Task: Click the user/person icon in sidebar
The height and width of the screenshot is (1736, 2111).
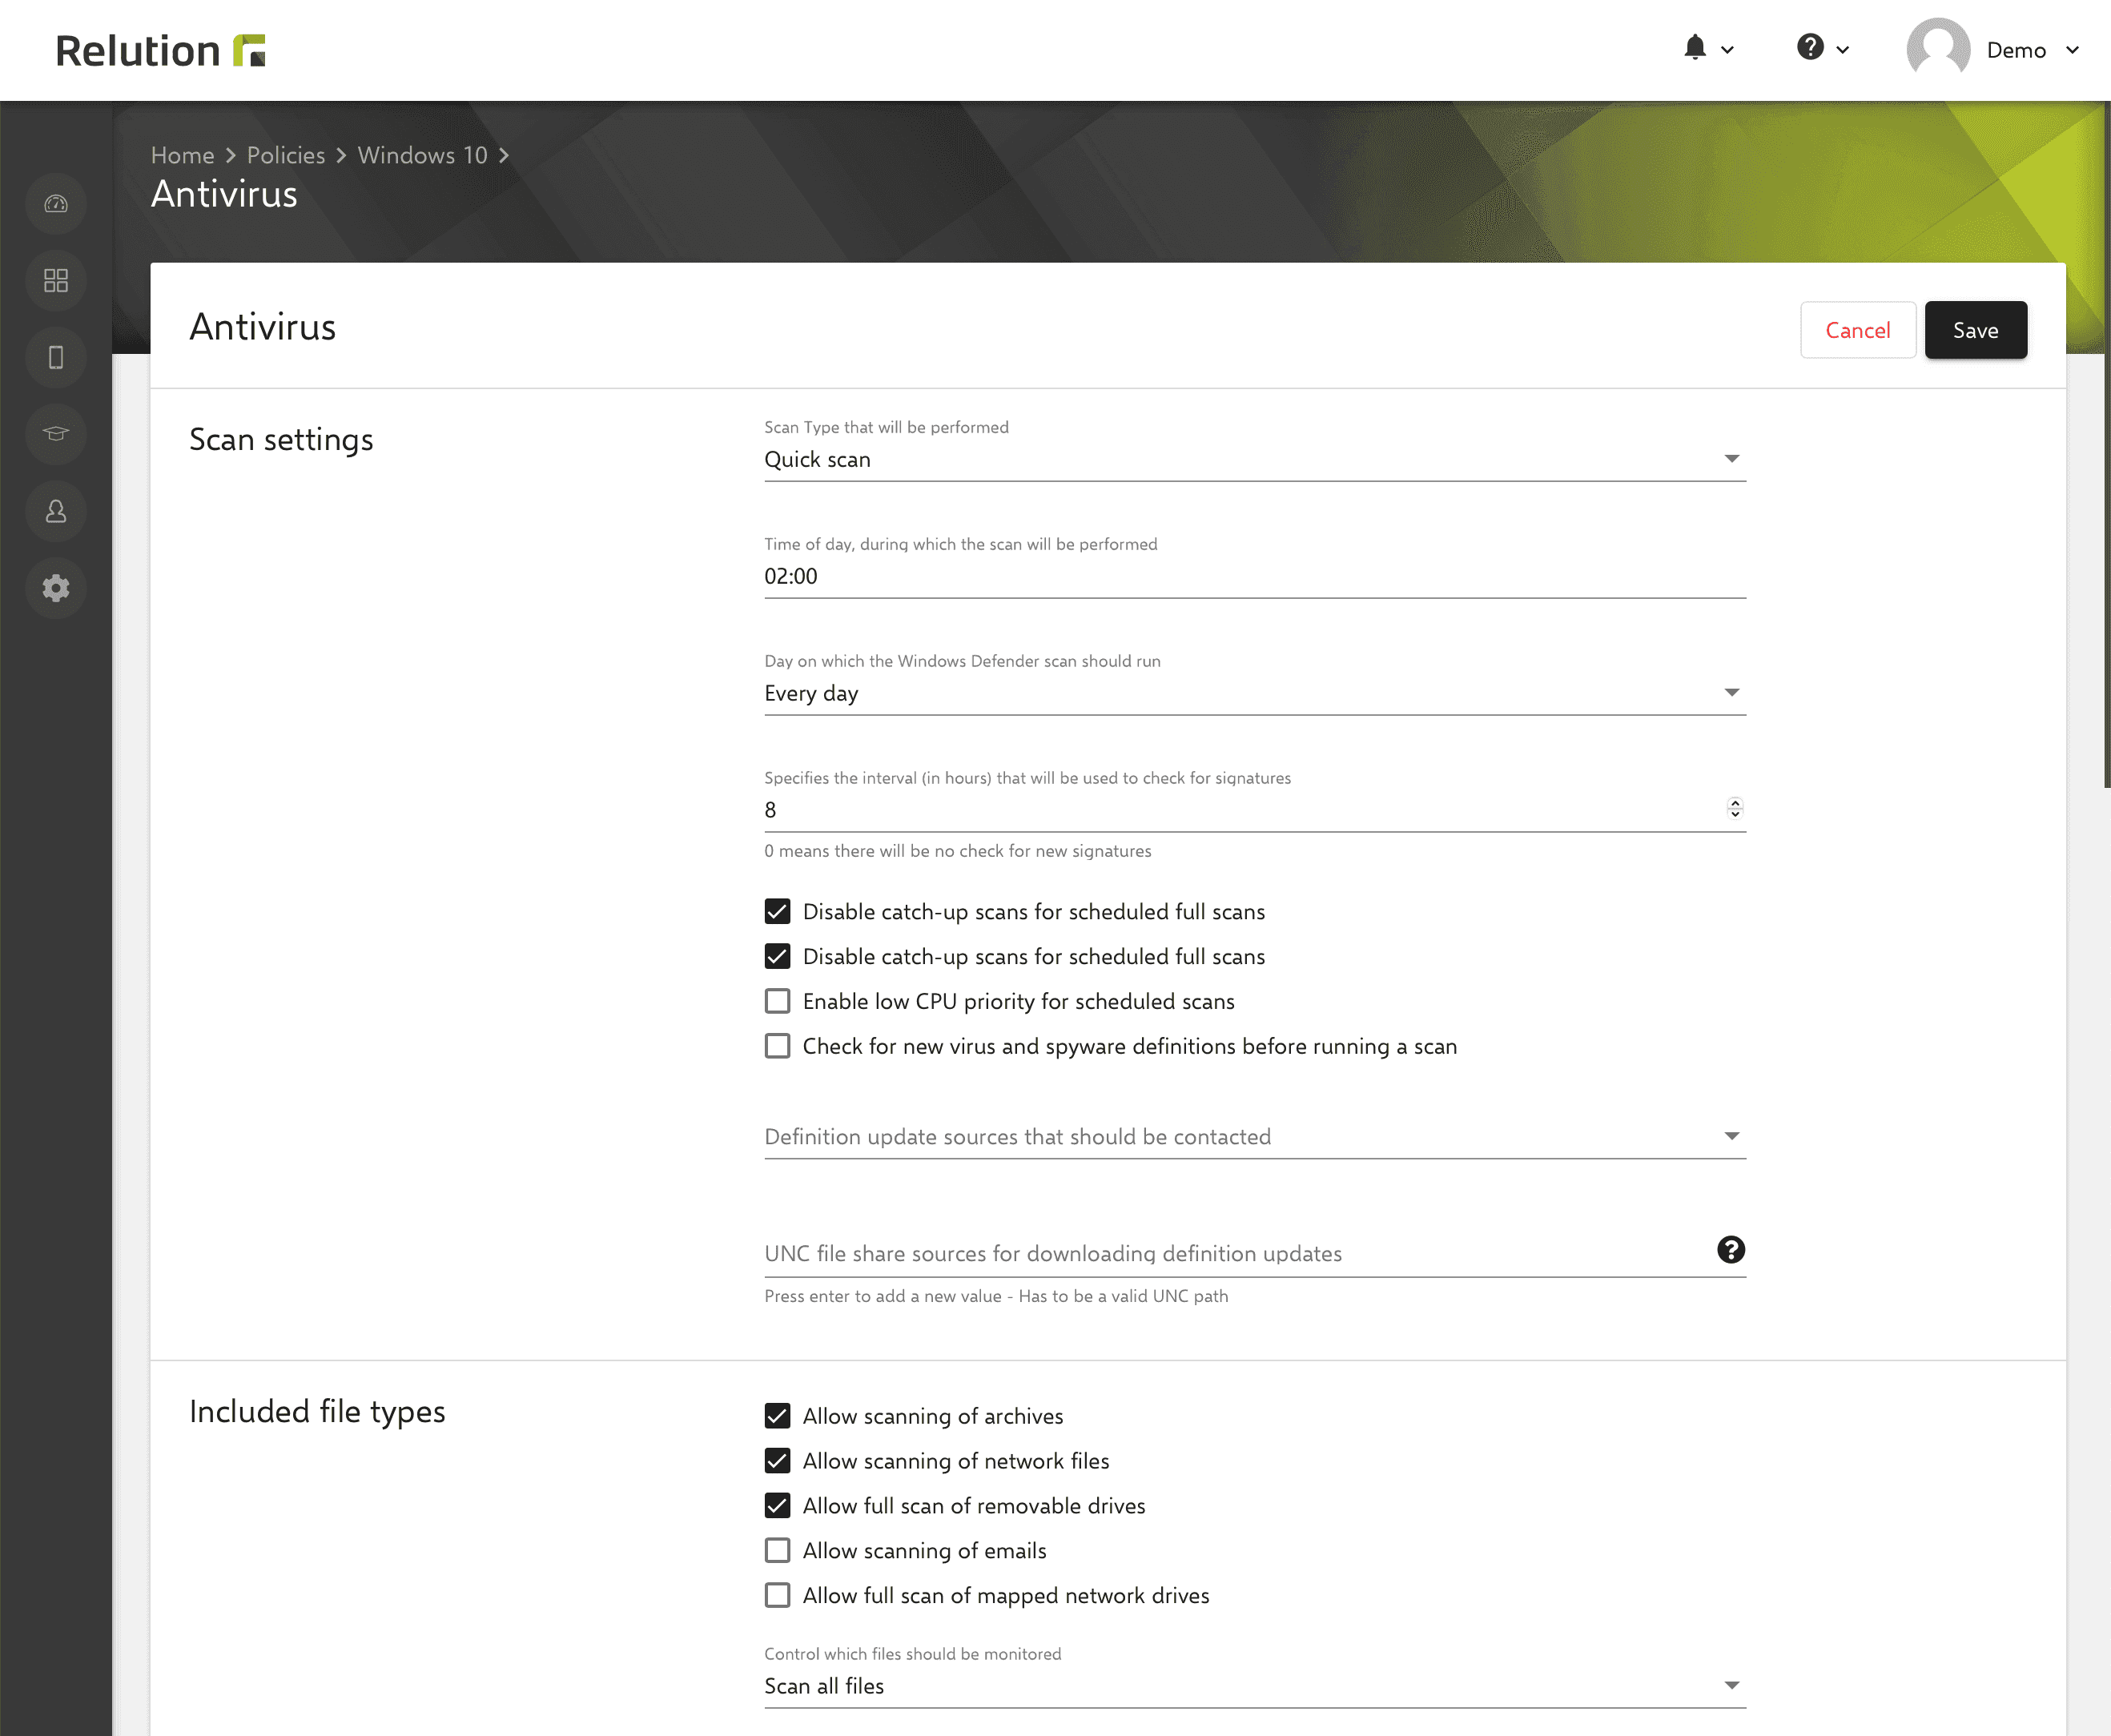Action: [56, 512]
